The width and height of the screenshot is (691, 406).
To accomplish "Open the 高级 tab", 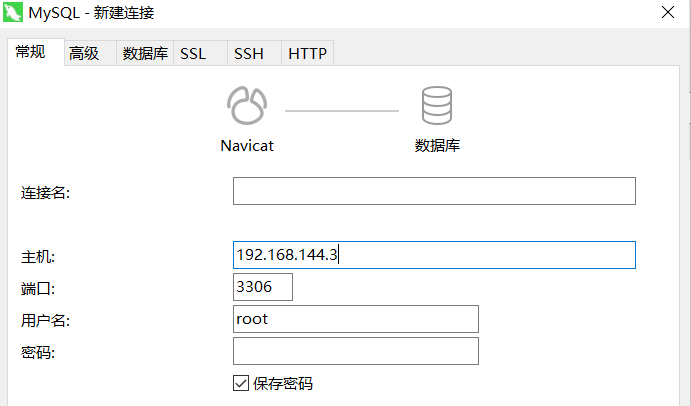I will click(90, 53).
